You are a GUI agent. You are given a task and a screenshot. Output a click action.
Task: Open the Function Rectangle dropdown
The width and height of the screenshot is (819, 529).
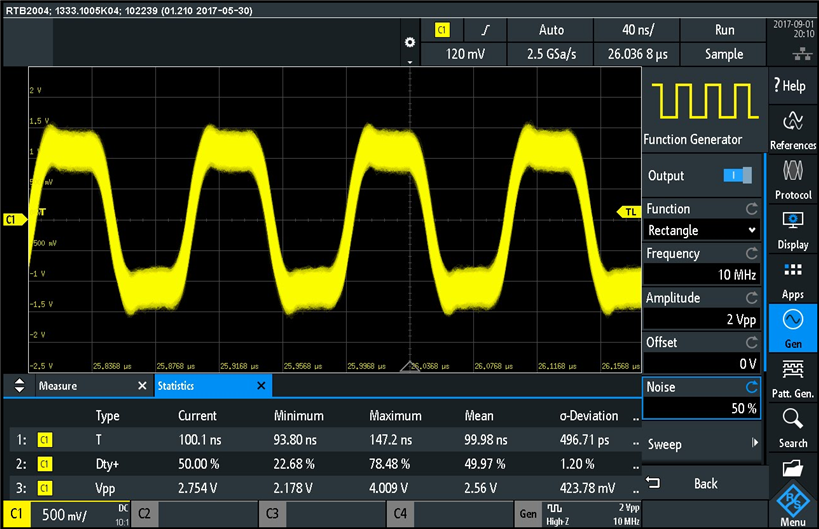[701, 230]
